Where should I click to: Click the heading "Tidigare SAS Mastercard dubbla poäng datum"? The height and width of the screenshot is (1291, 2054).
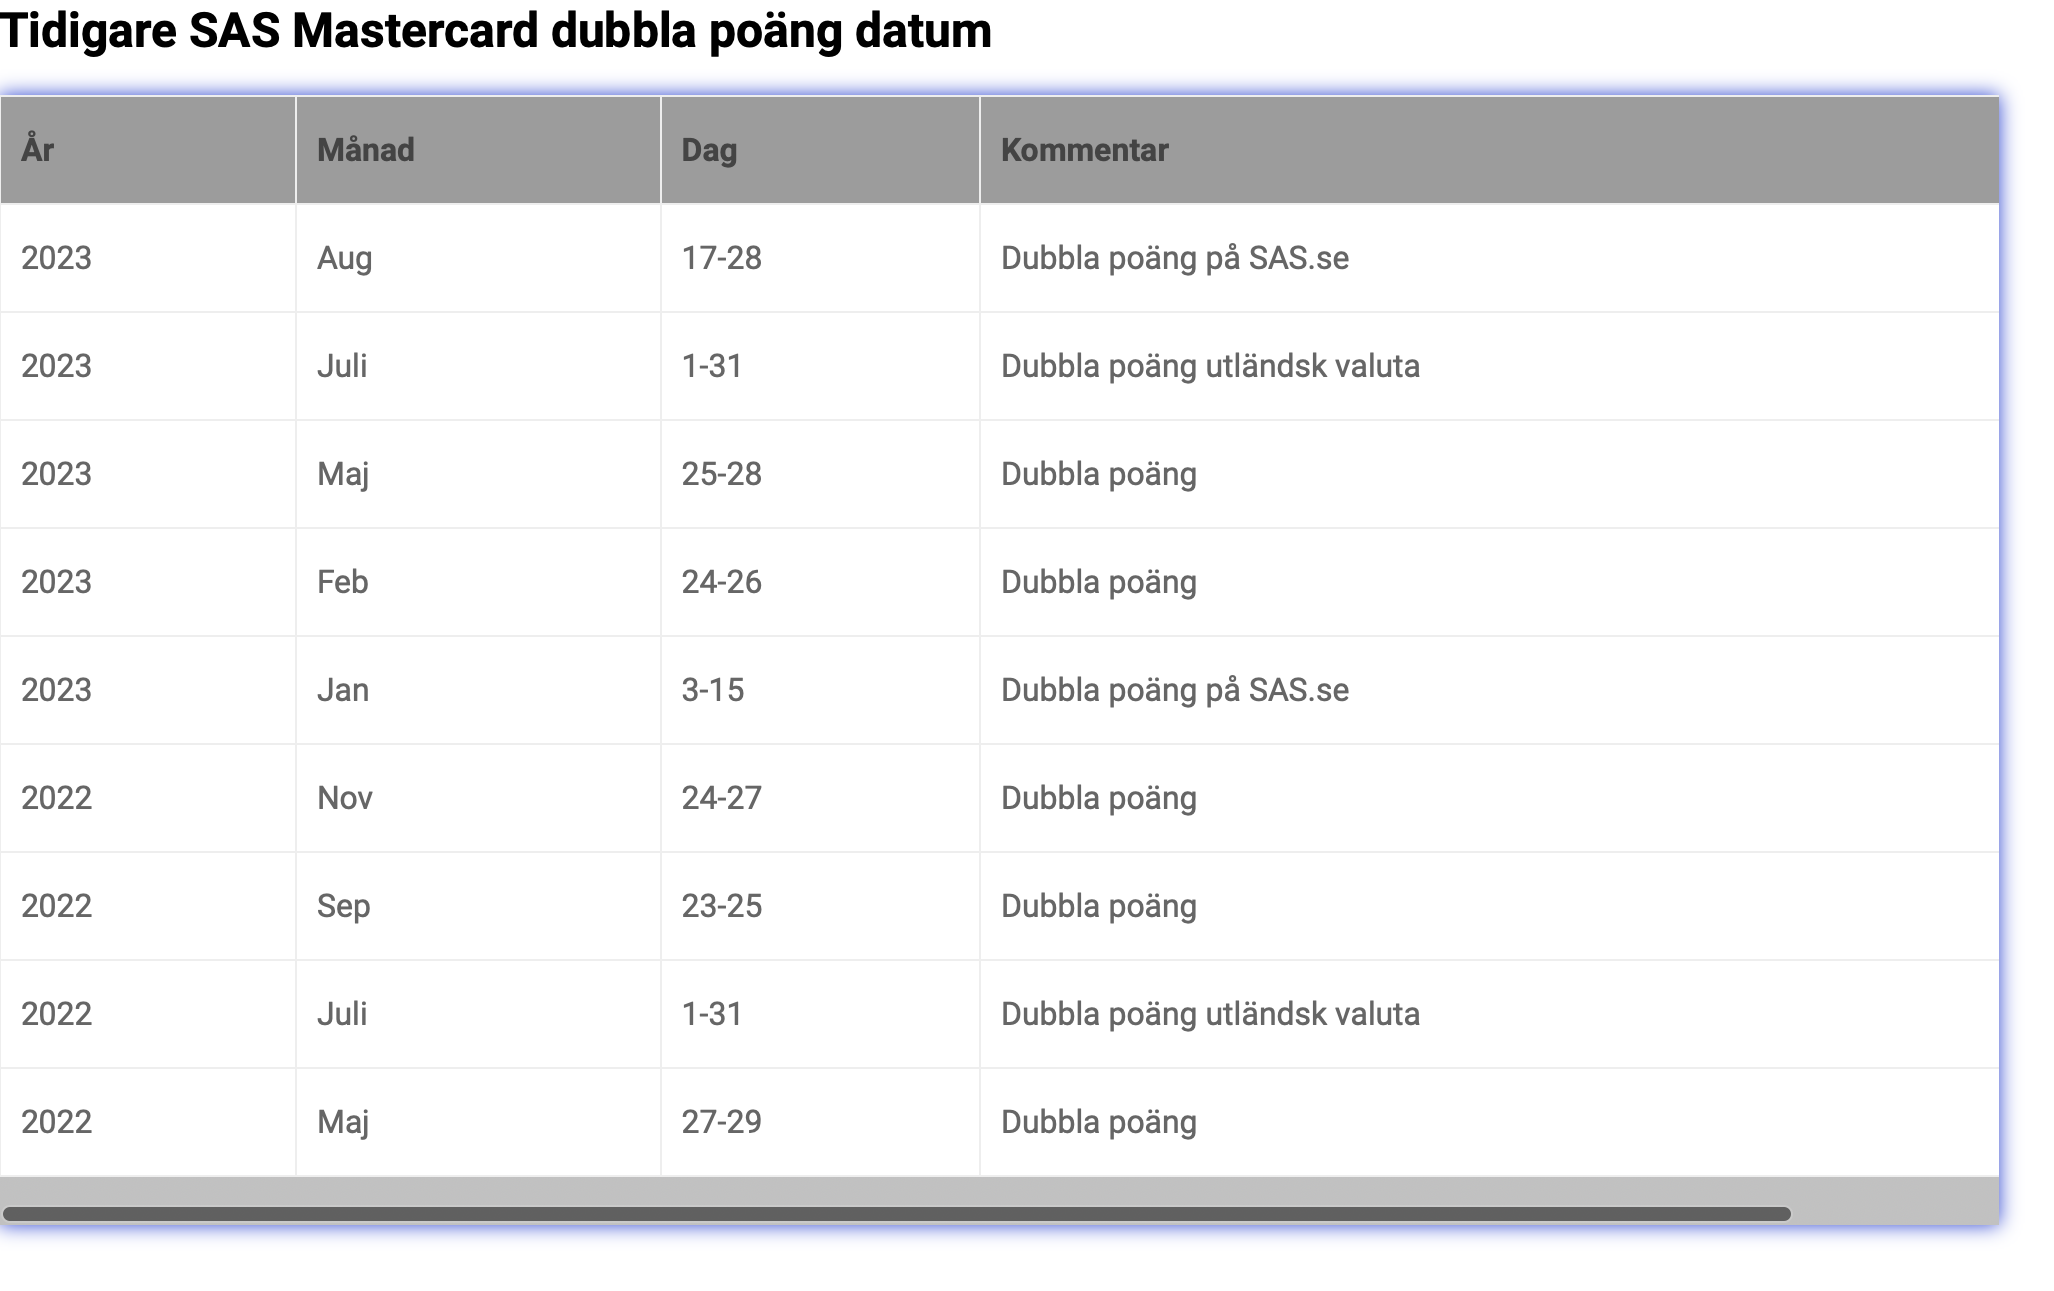point(496,31)
